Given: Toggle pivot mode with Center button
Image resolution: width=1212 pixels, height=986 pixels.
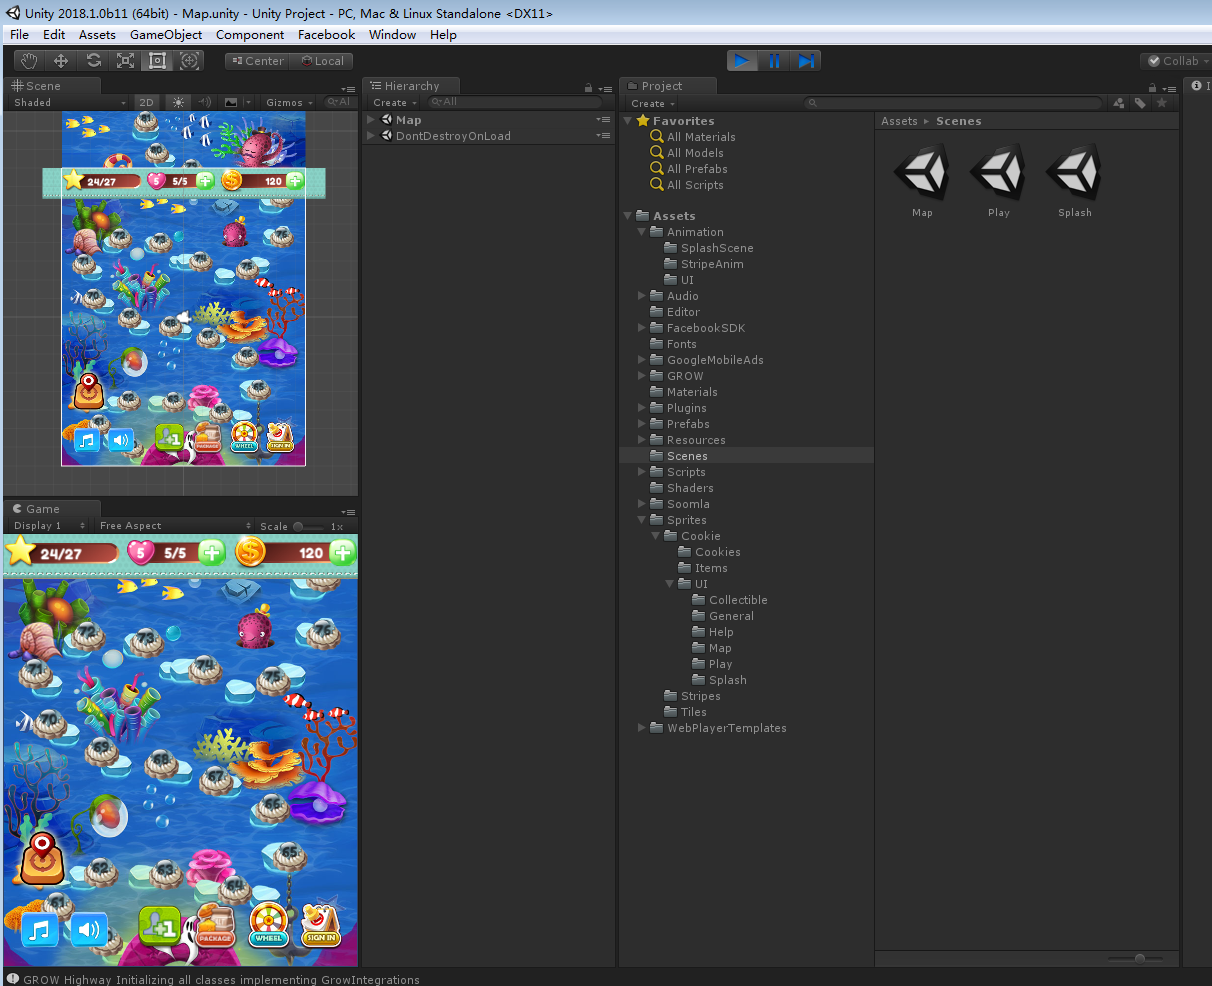Looking at the screenshot, I should pyautogui.click(x=257, y=61).
